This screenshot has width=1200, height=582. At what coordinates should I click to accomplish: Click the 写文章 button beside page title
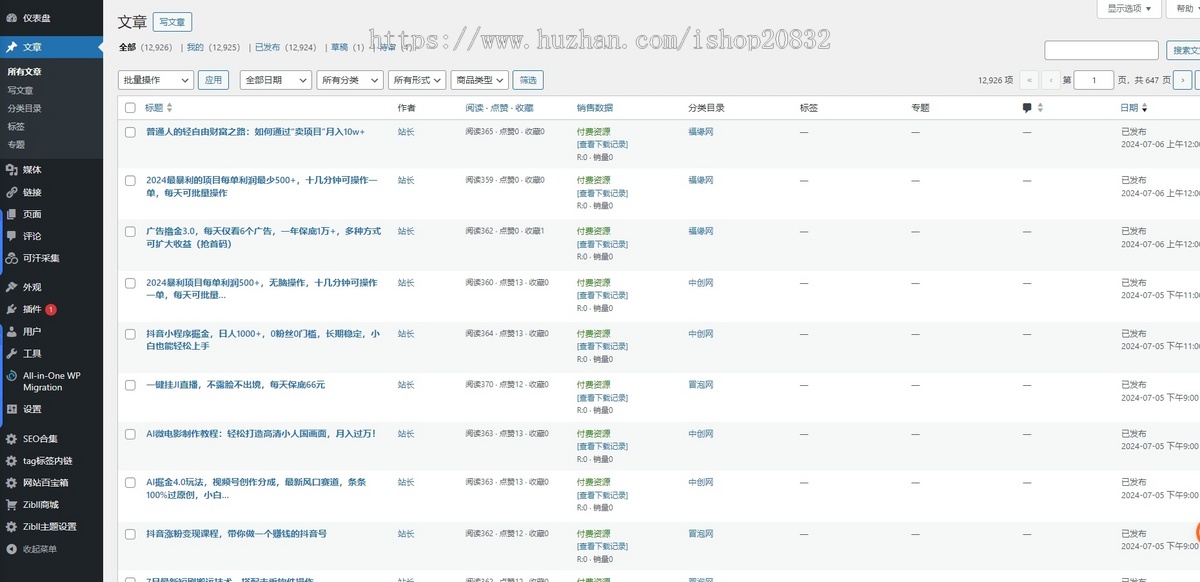pos(174,22)
